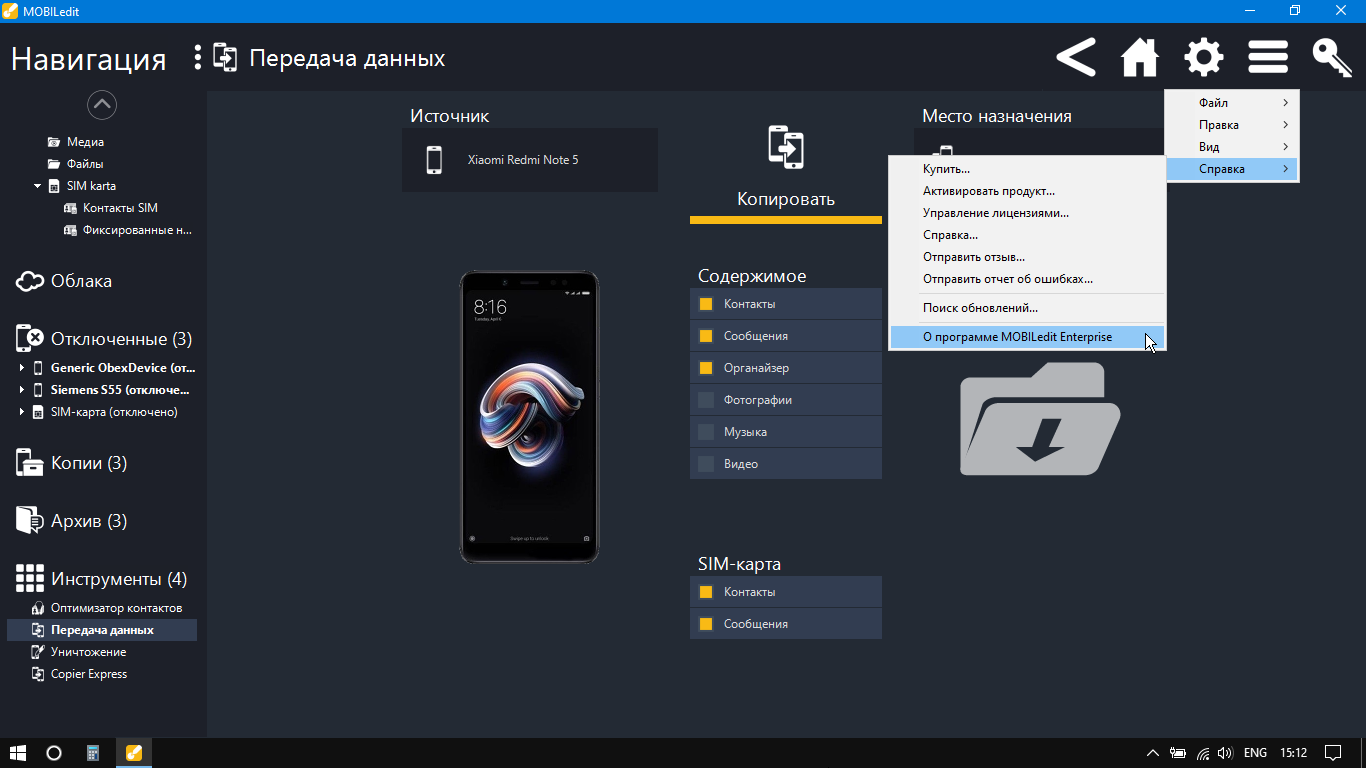The height and width of the screenshot is (768, 1366).
Task: Select the Xiaomi Redmi Note 5 source
Action: (x=530, y=160)
